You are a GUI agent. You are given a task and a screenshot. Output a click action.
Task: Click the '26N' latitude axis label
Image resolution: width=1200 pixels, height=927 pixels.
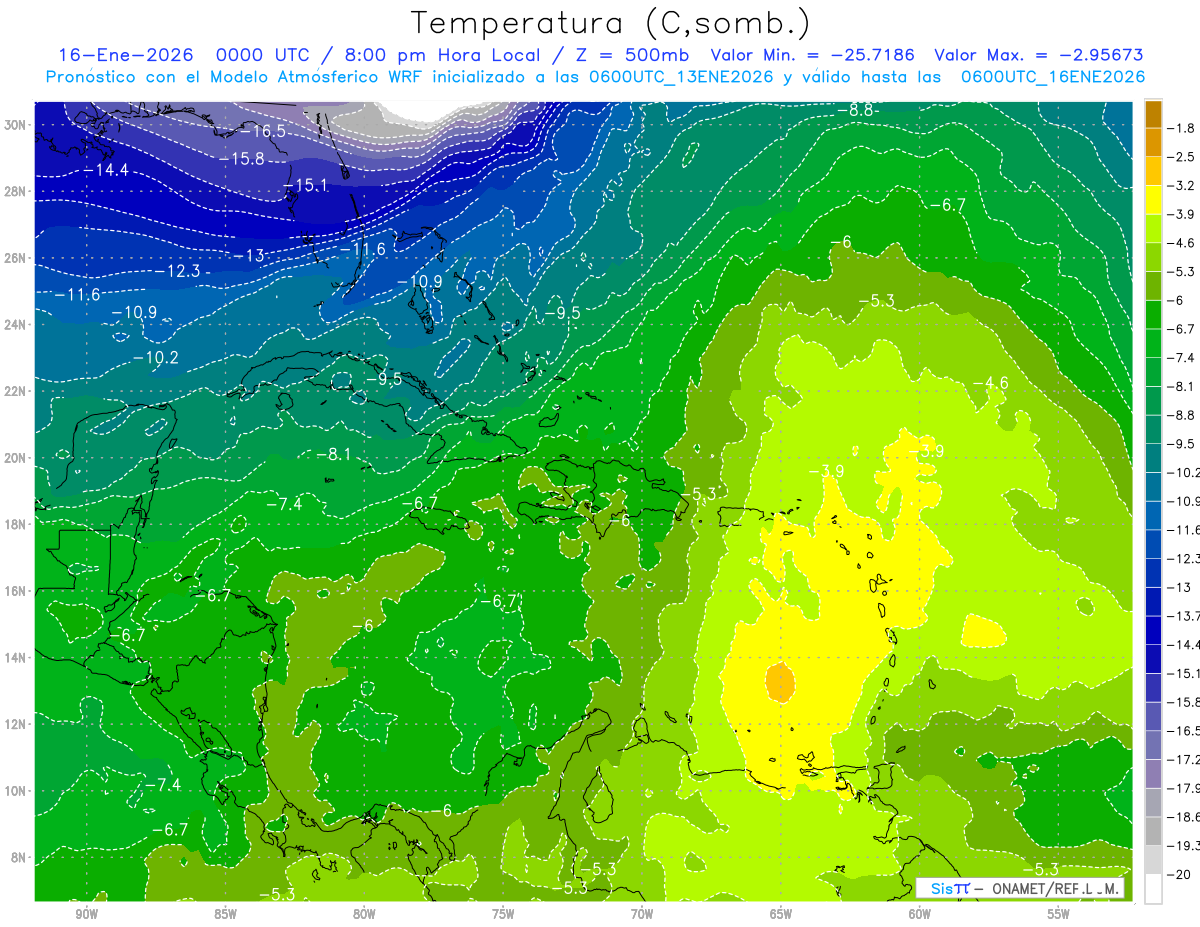point(15,258)
